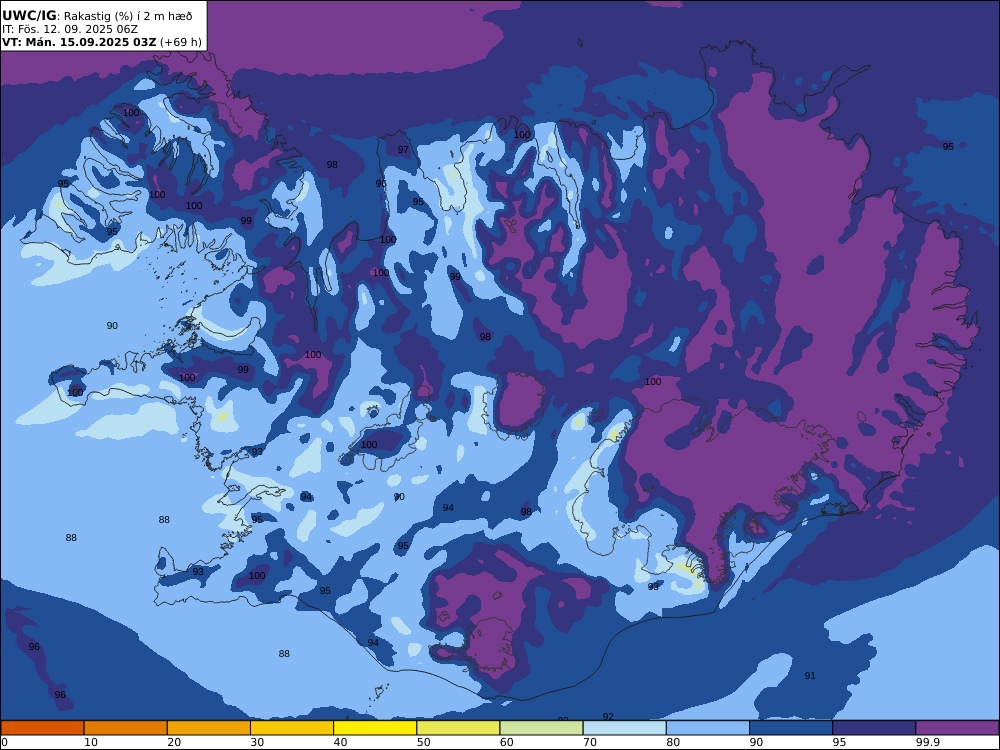Image resolution: width=1000 pixels, height=750 pixels.
Task: Click the golden 30–40 legend swatch
Action: pyautogui.click(x=292, y=728)
